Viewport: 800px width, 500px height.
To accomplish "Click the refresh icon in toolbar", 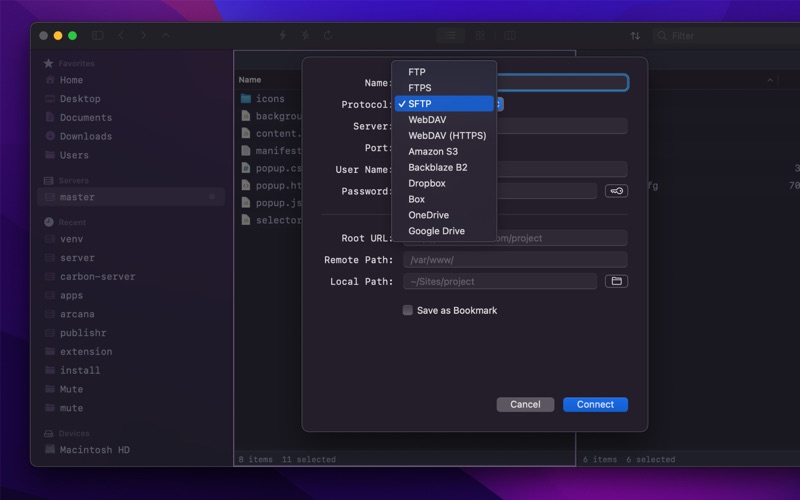I will click(x=328, y=35).
